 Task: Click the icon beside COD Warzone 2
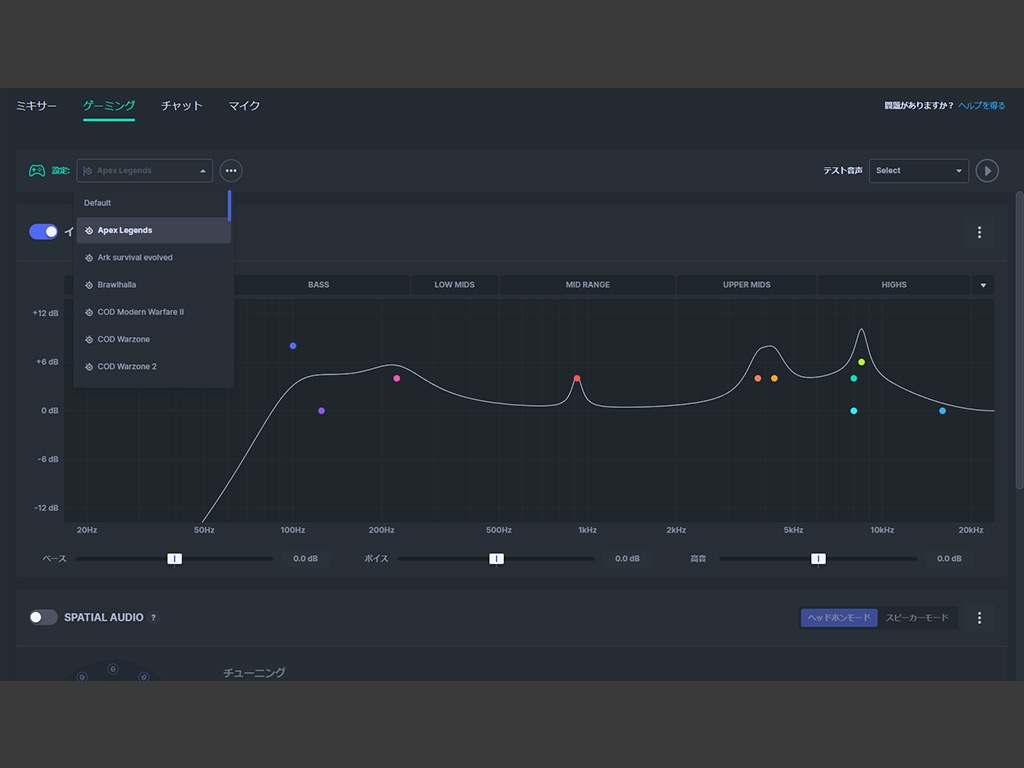pyautogui.click(x=89, y=367)
